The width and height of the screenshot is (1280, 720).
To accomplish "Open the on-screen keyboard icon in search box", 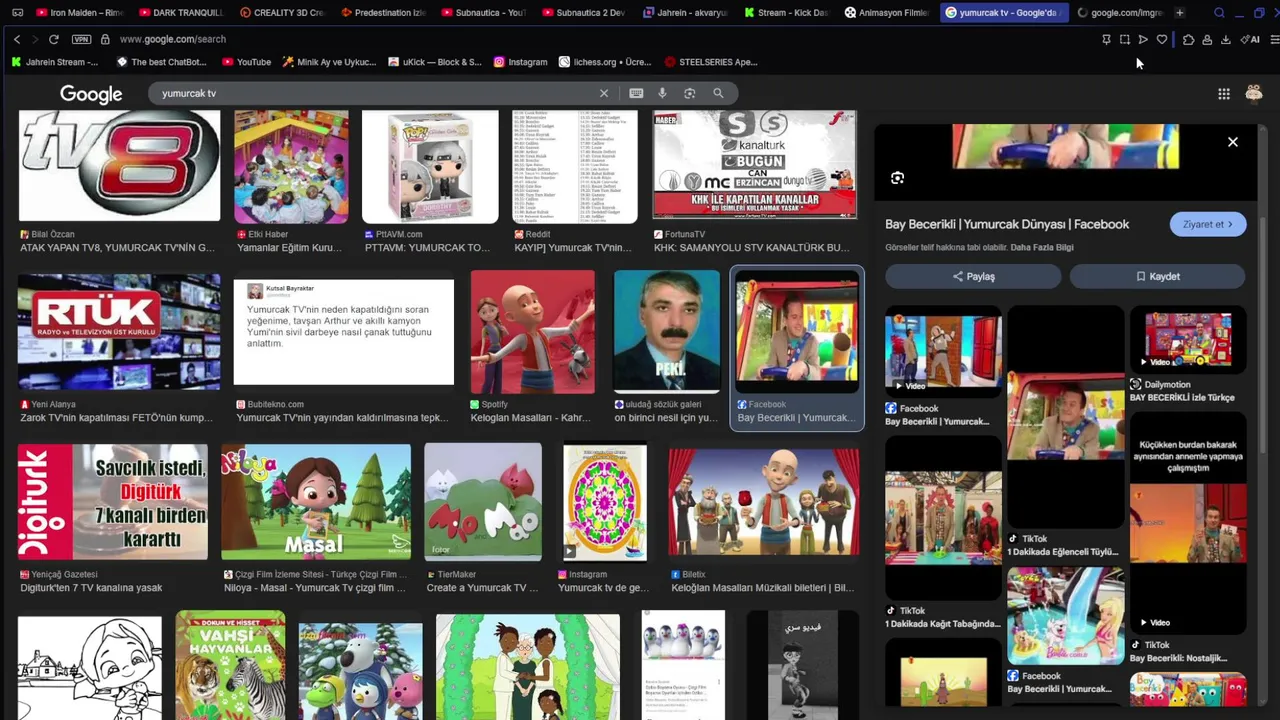I will 636,93.
